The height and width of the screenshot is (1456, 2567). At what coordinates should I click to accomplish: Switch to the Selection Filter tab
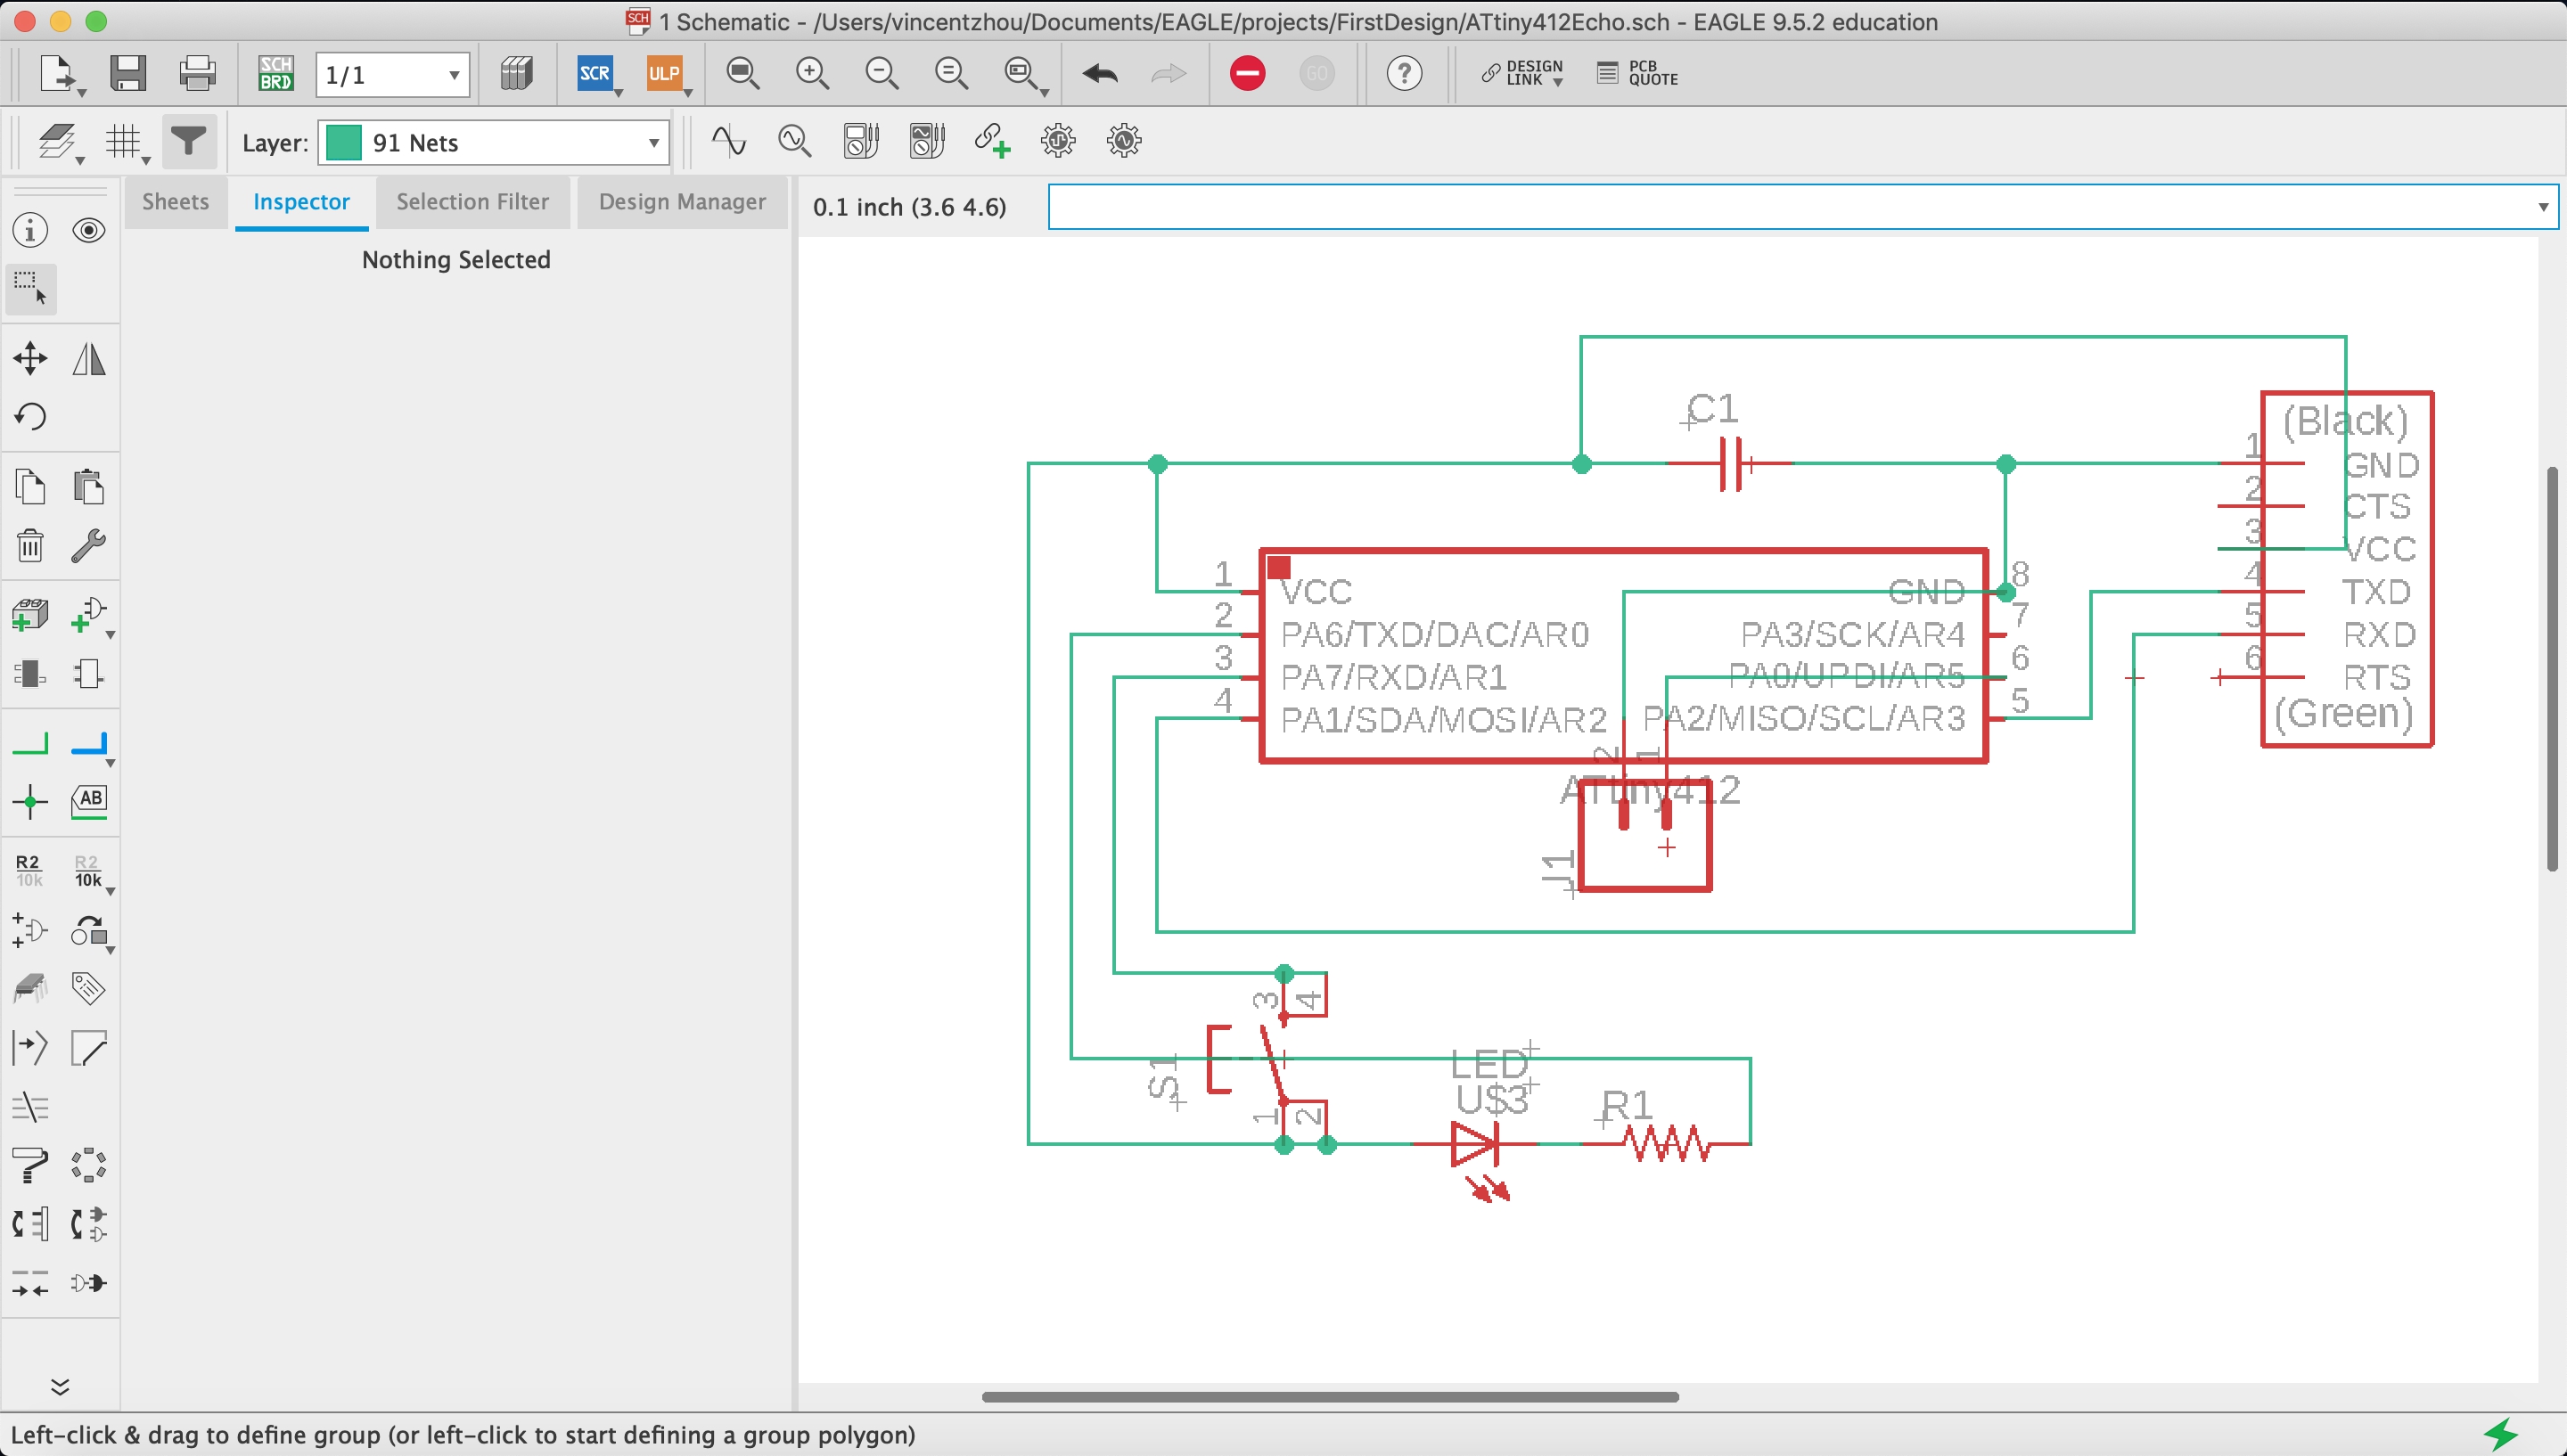pos(472,202)
